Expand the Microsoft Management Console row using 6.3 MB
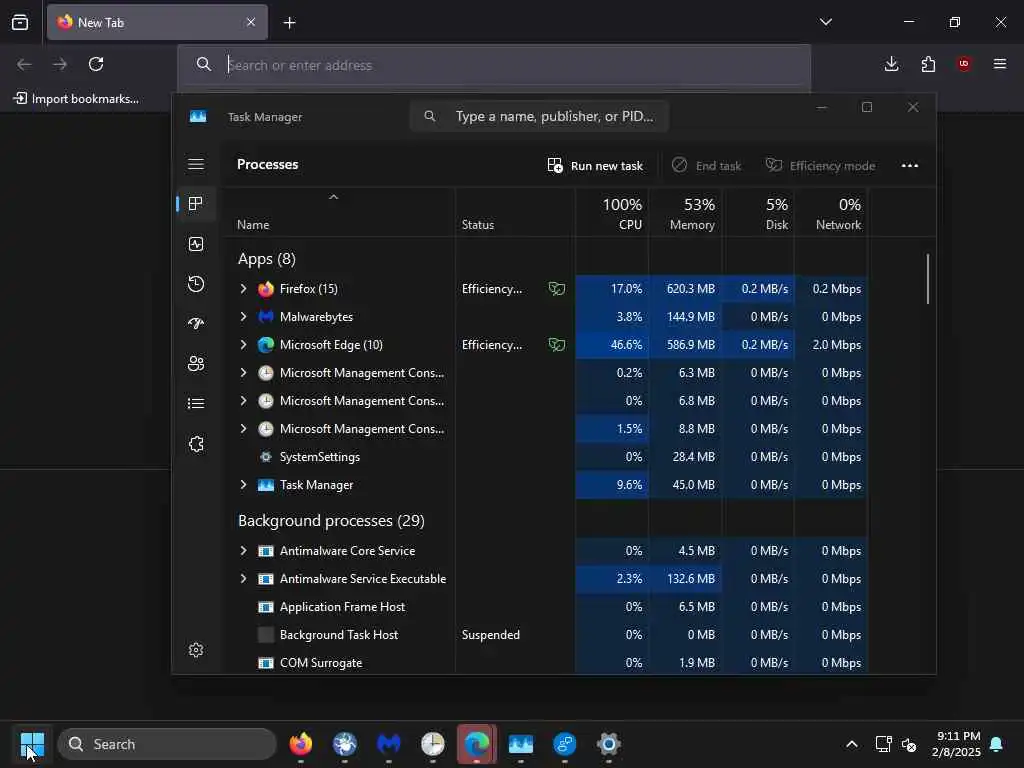1024x768 pixels. (244, 373)
